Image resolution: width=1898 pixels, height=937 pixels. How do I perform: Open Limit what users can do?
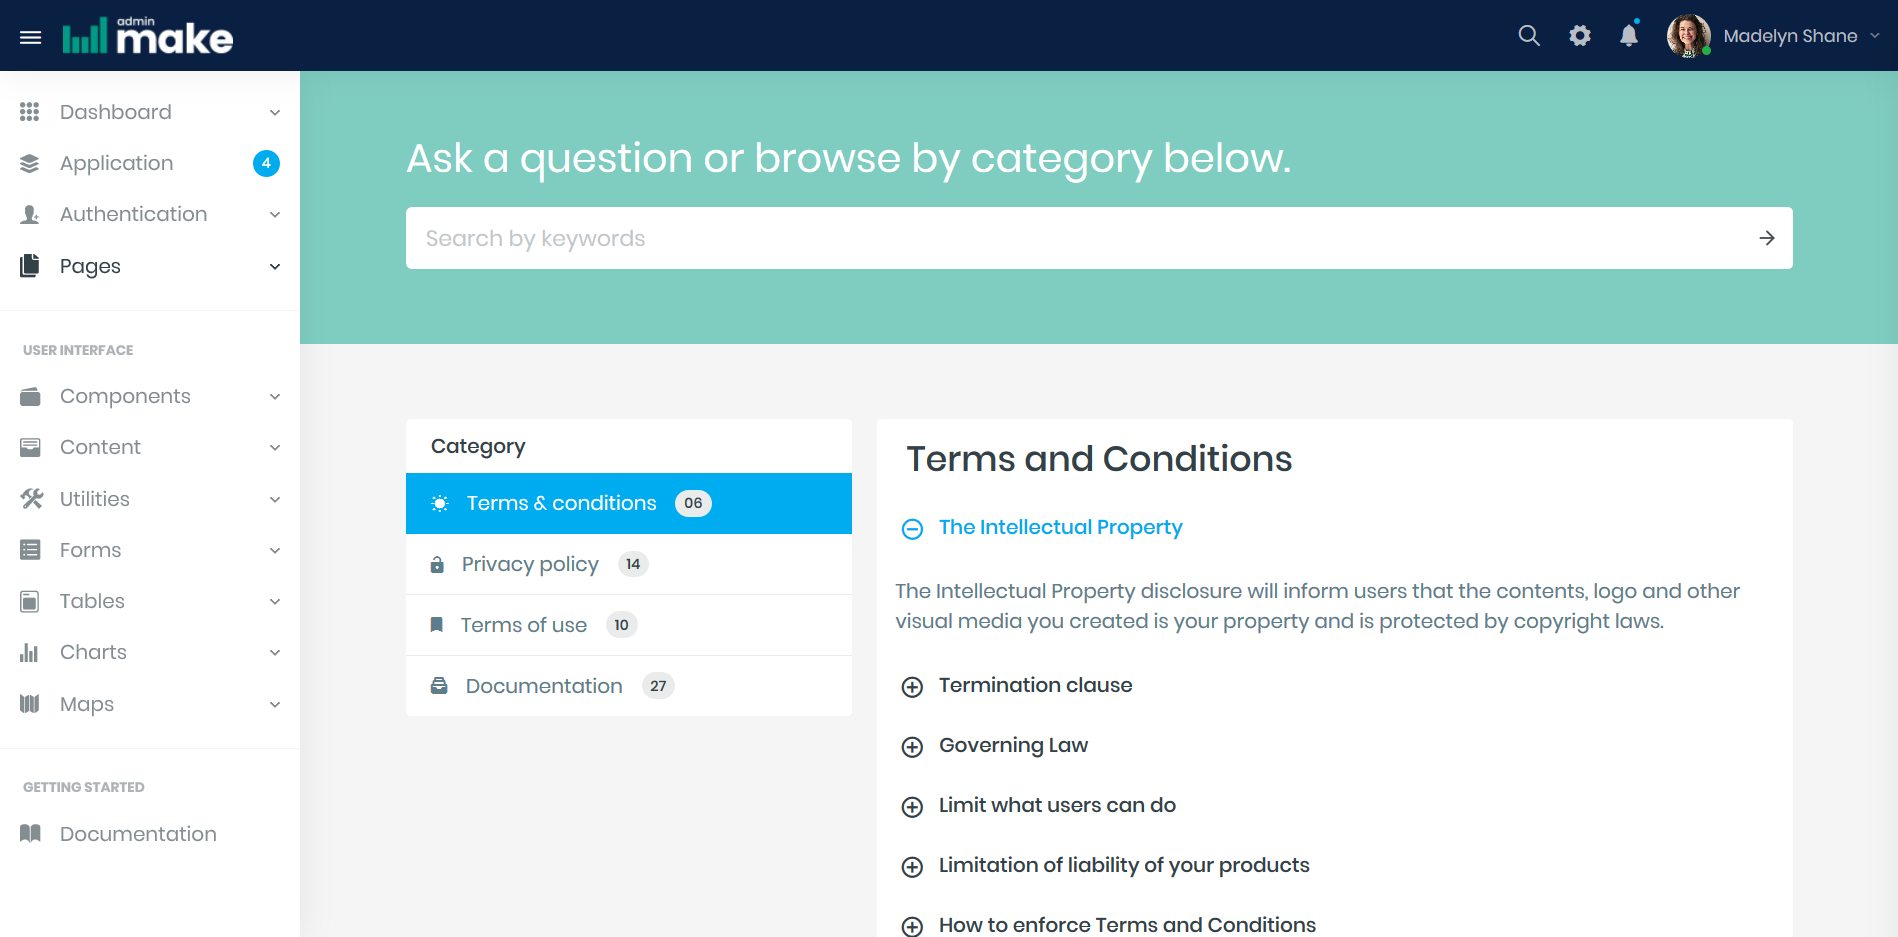coord(1056,805)
